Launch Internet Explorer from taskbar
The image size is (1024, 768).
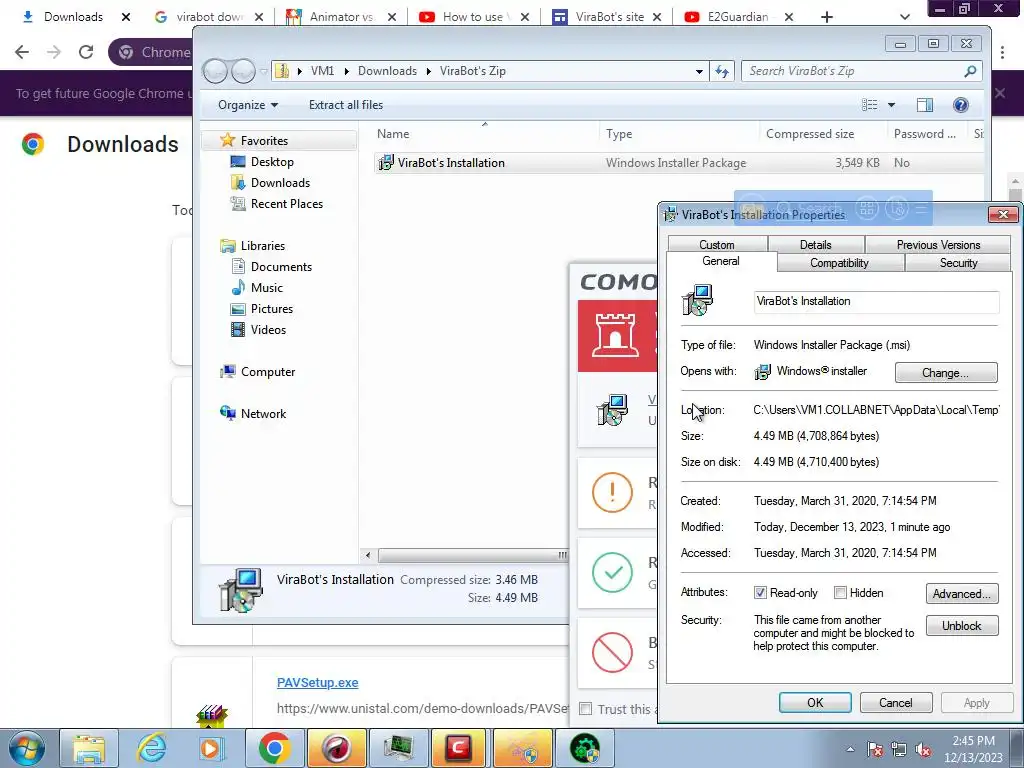pos(151,748)
